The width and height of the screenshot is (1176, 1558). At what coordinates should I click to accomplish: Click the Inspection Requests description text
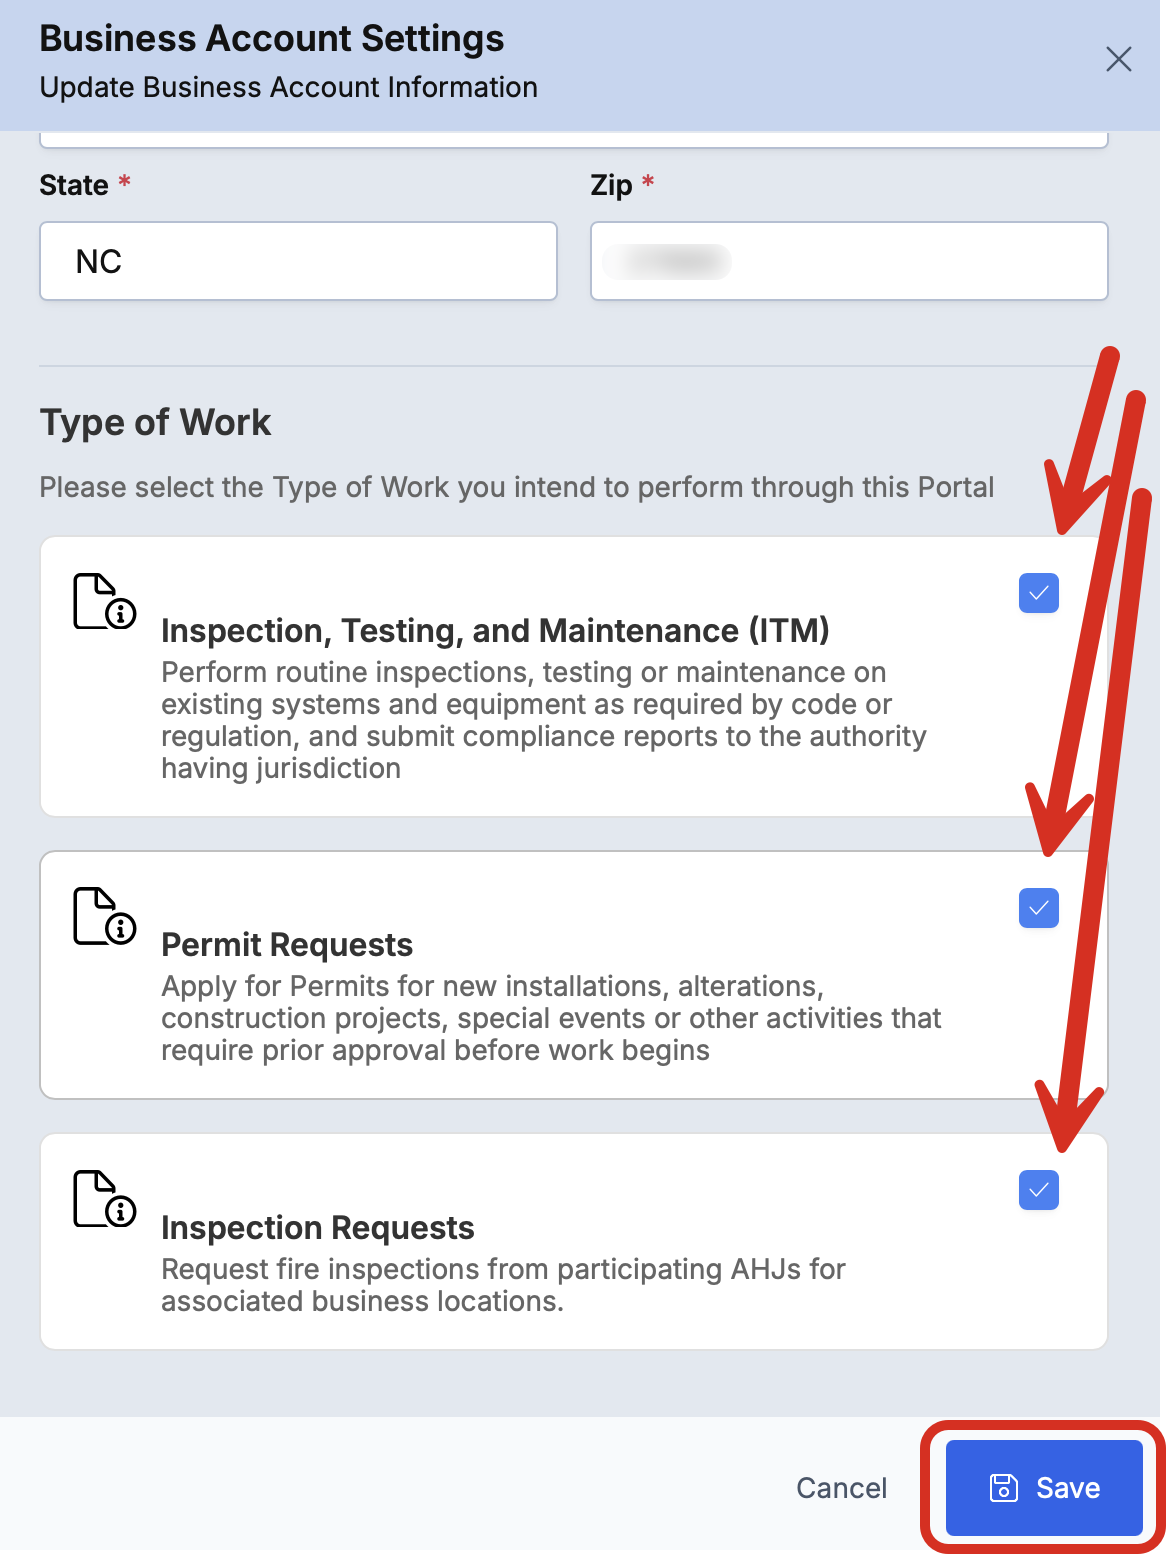click(x=503, y=1285)
